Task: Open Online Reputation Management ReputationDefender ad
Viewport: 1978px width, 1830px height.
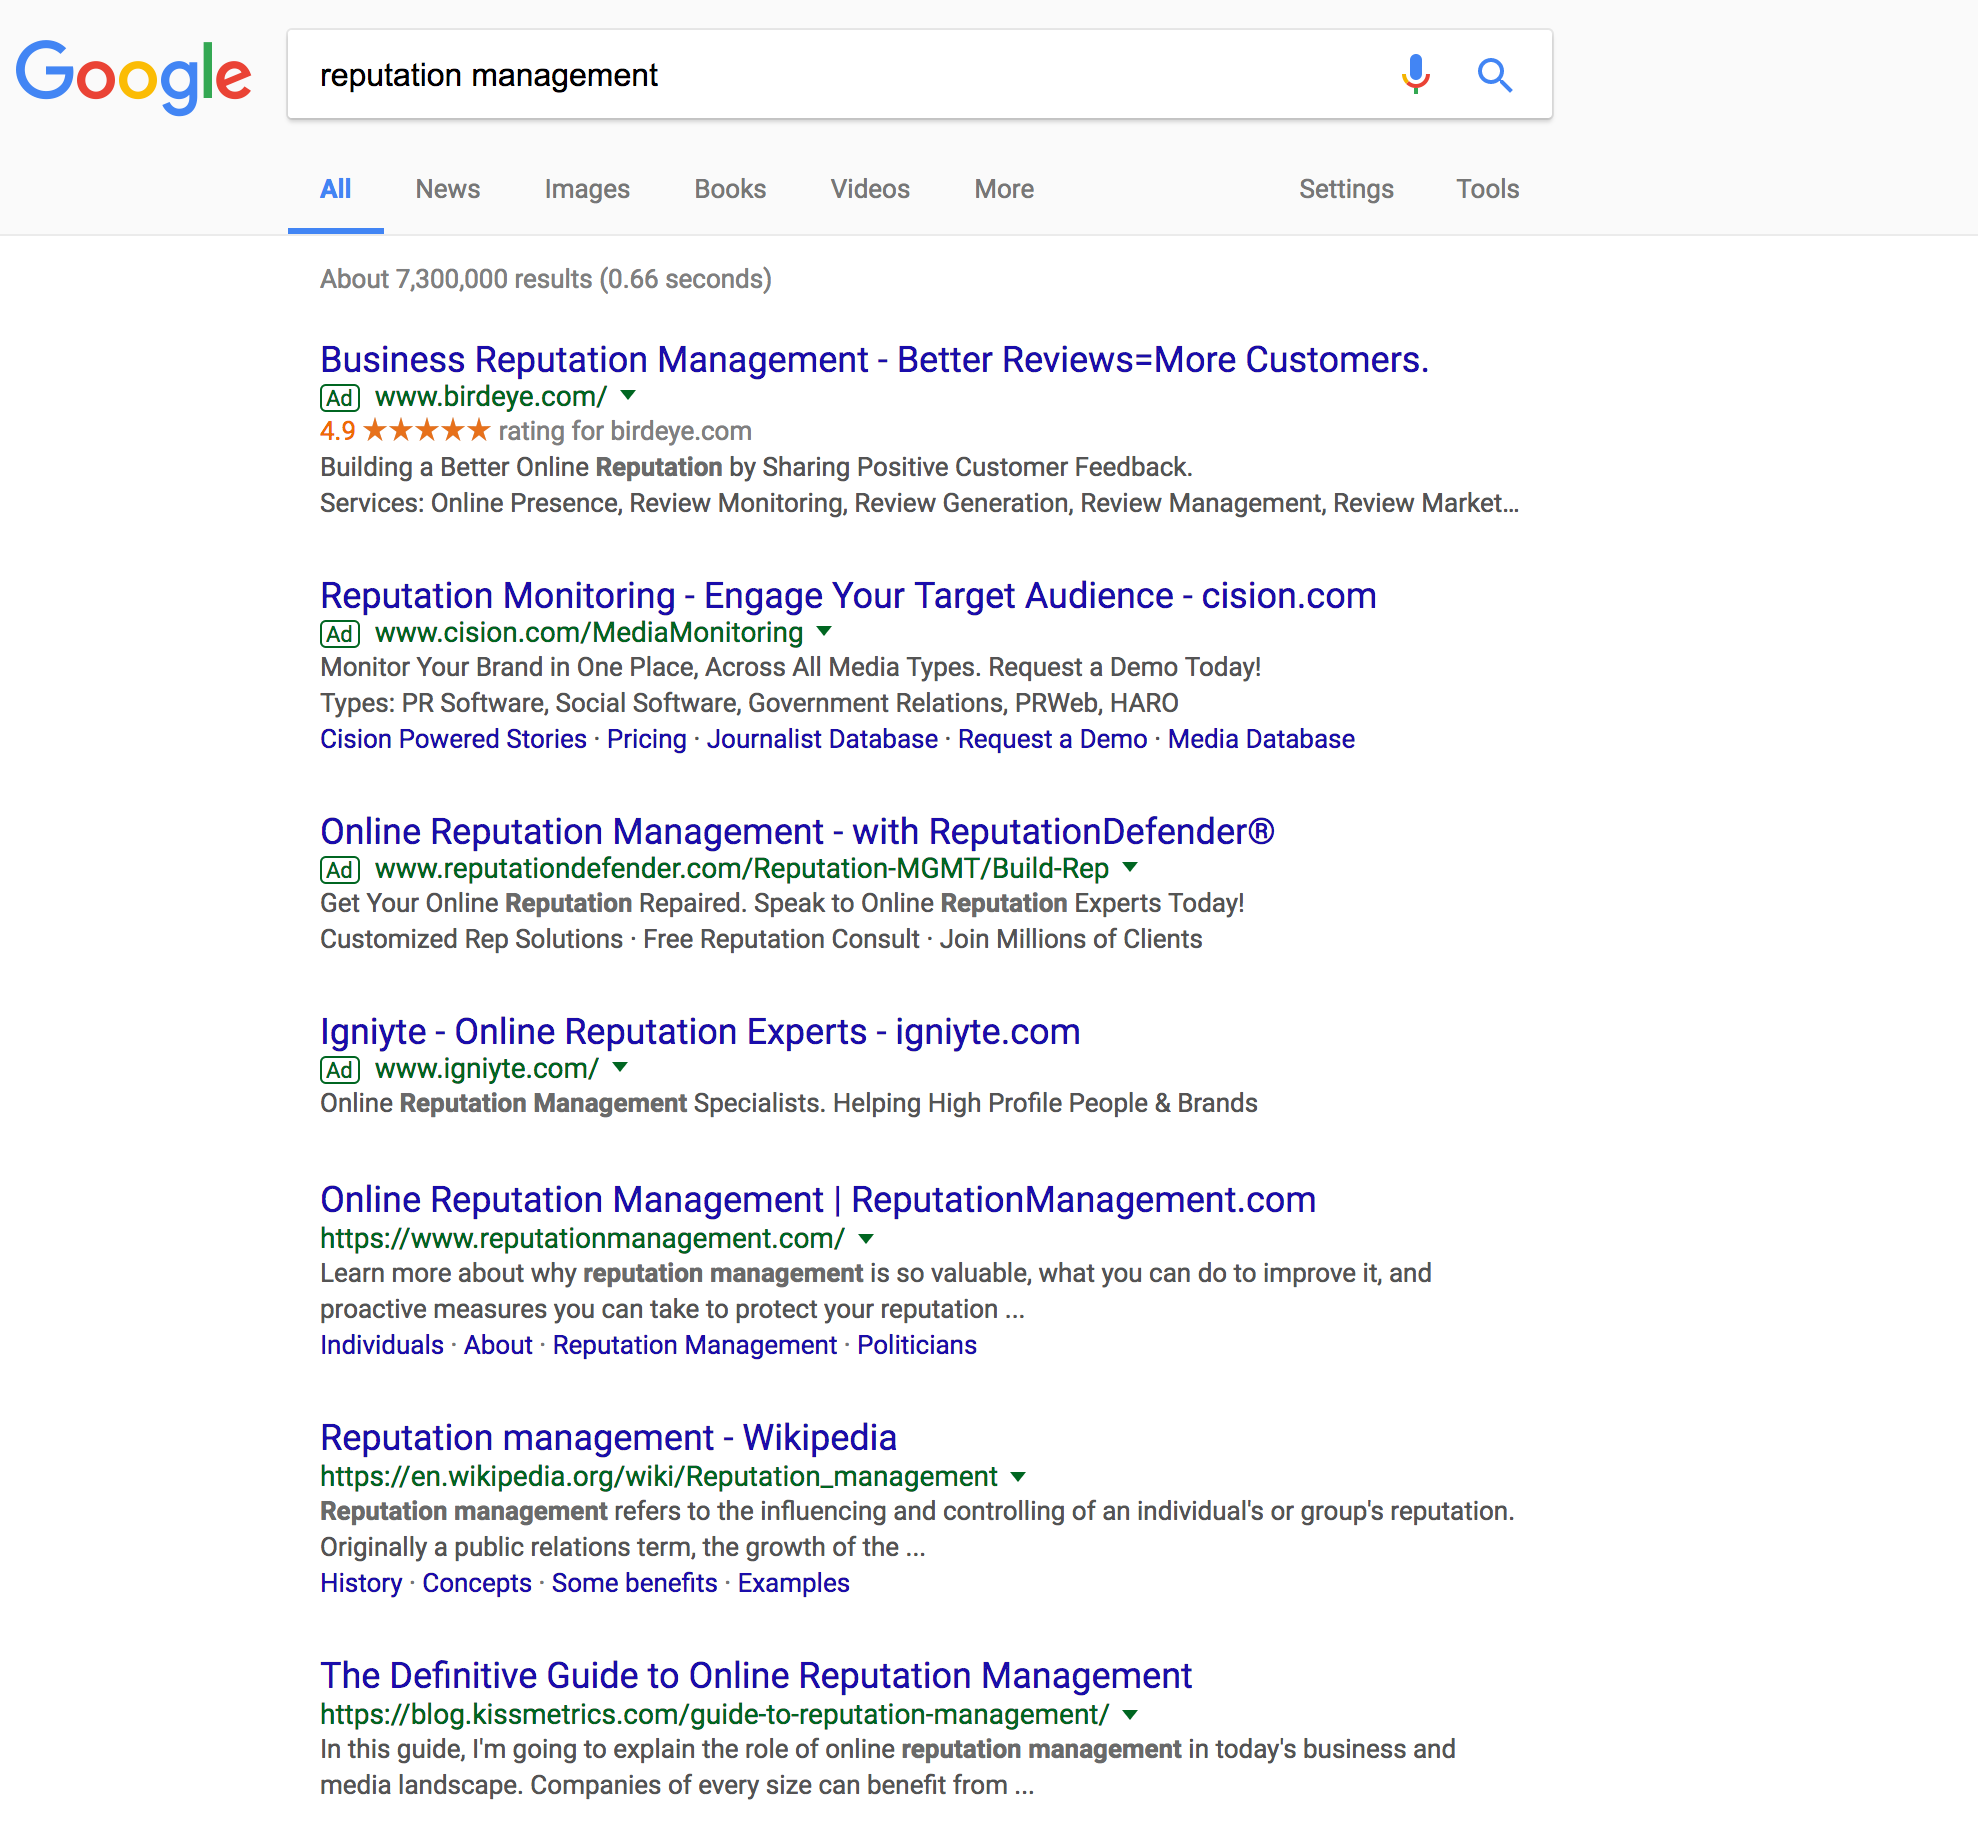Action: pyautogui.click(x=797, y=832)
